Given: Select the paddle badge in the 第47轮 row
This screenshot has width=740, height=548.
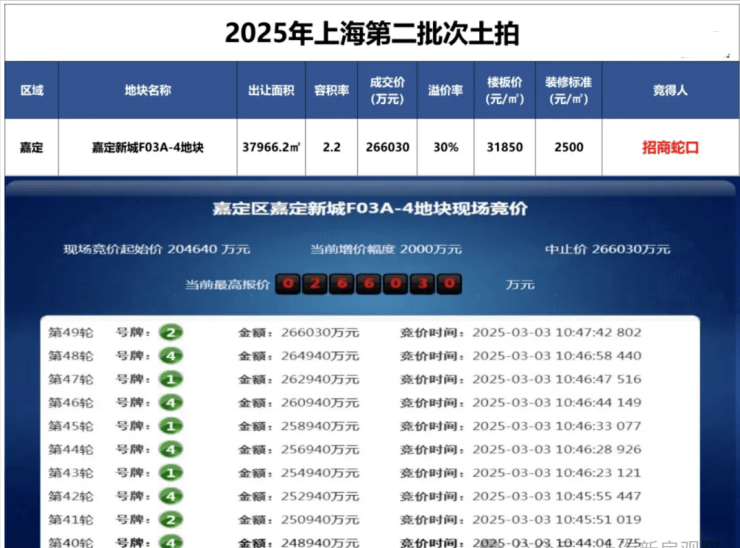Looking at the screenshot, I should coord(171,379).
